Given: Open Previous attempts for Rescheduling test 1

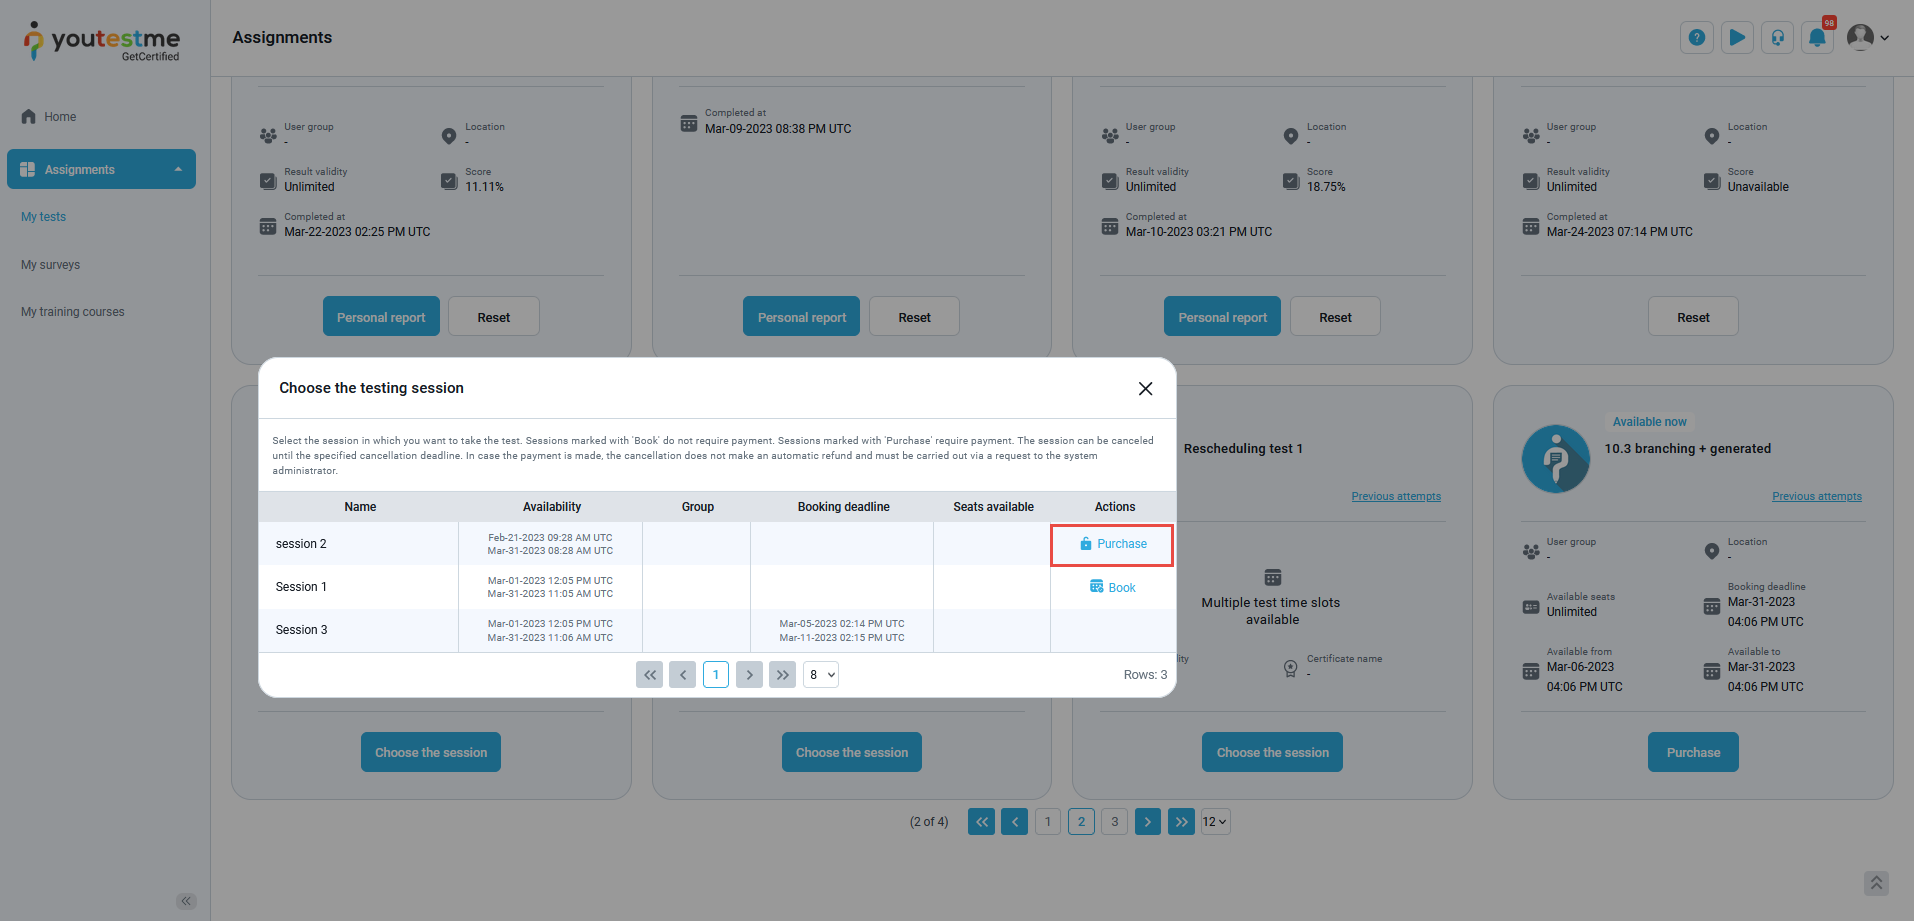Looking at the screenshot, I should point(1396,497).
